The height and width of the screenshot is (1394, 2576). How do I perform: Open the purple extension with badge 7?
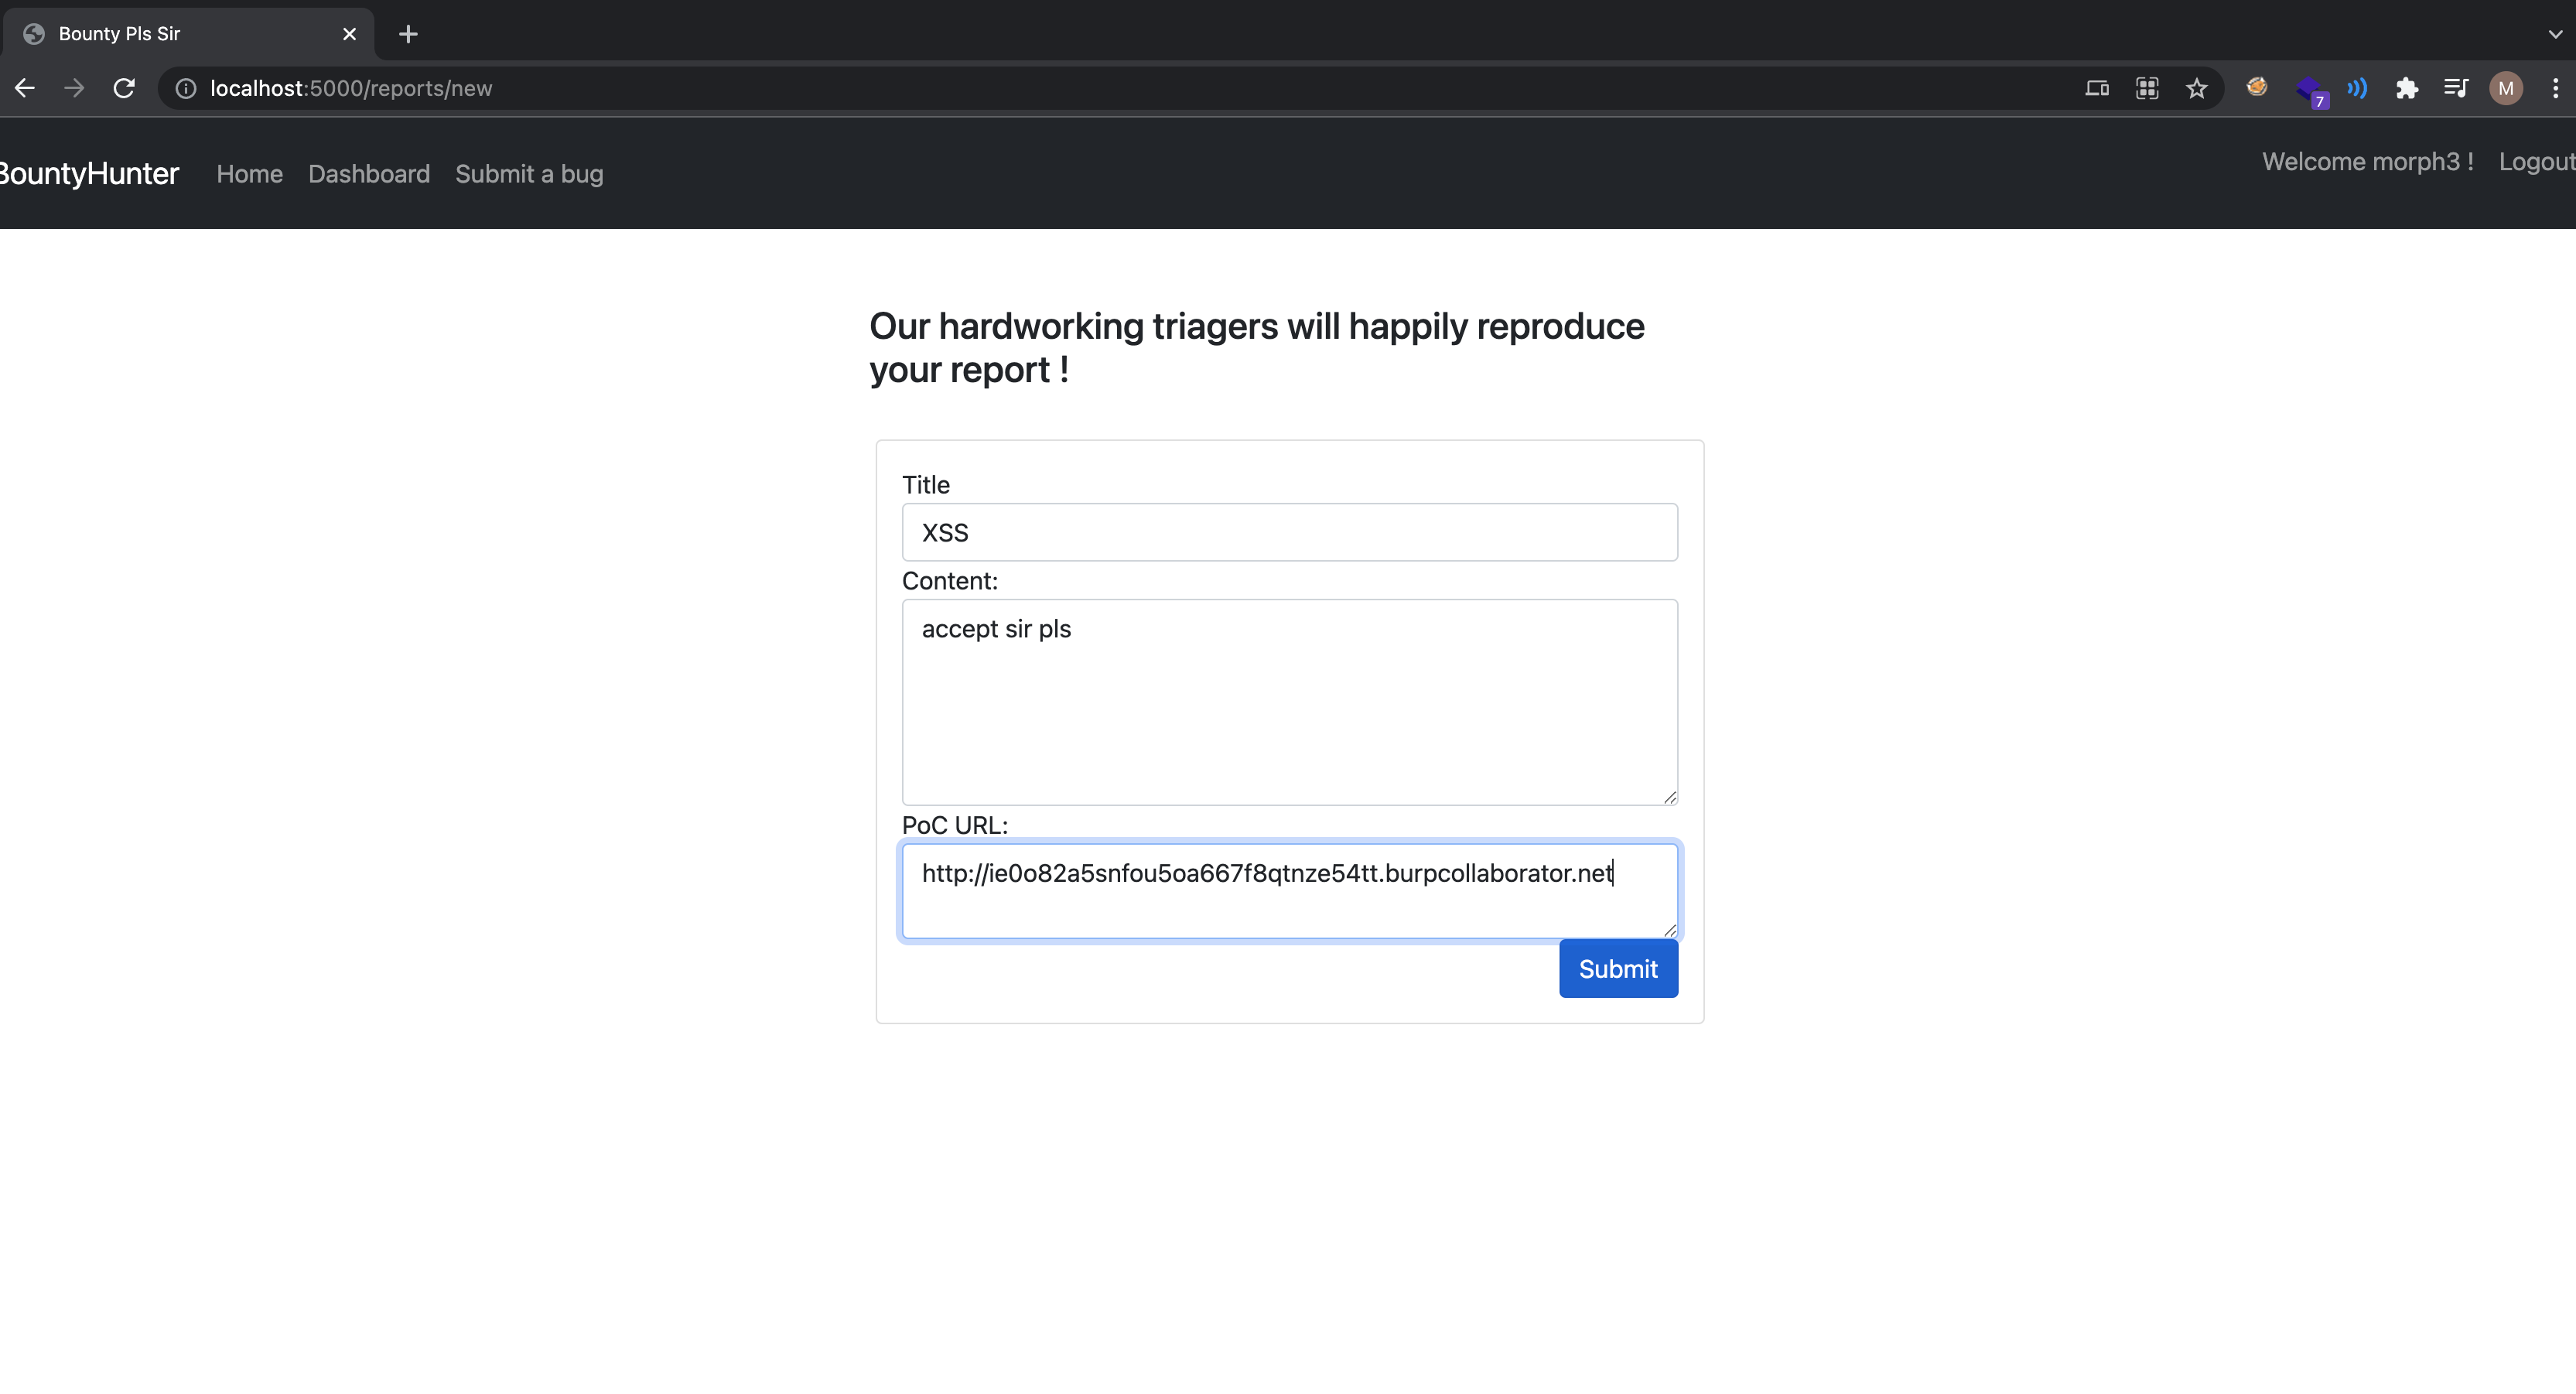point(2311,91)
